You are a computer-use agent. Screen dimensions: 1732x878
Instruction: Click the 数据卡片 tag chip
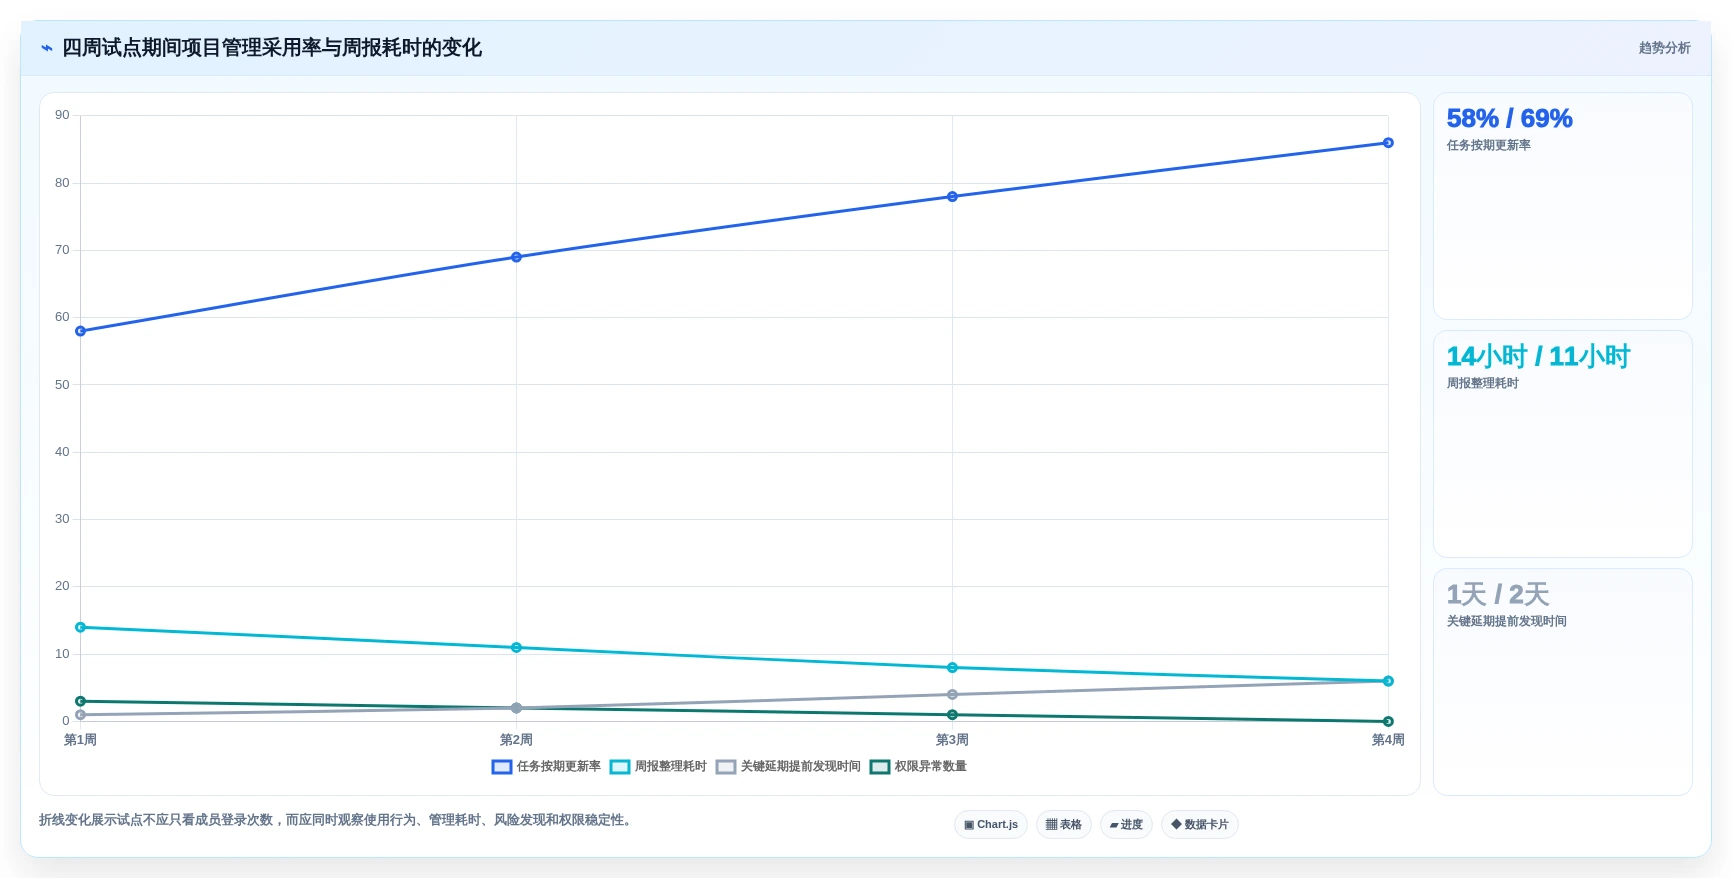[1200, 825]
